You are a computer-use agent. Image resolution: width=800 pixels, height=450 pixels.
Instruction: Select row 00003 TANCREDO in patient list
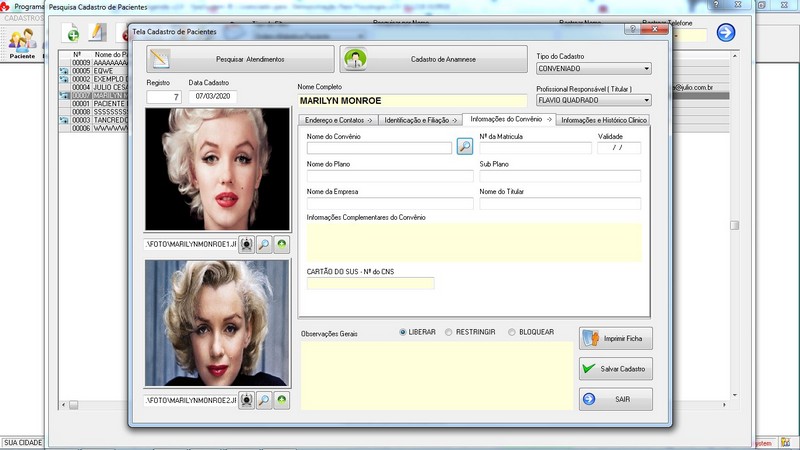(x=93, y=120)
